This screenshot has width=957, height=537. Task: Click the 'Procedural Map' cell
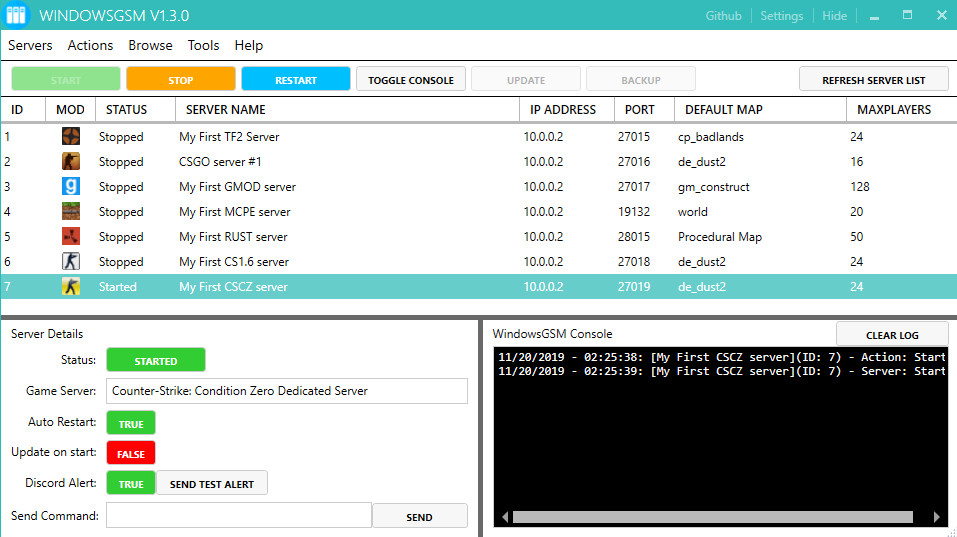(720, 237)
